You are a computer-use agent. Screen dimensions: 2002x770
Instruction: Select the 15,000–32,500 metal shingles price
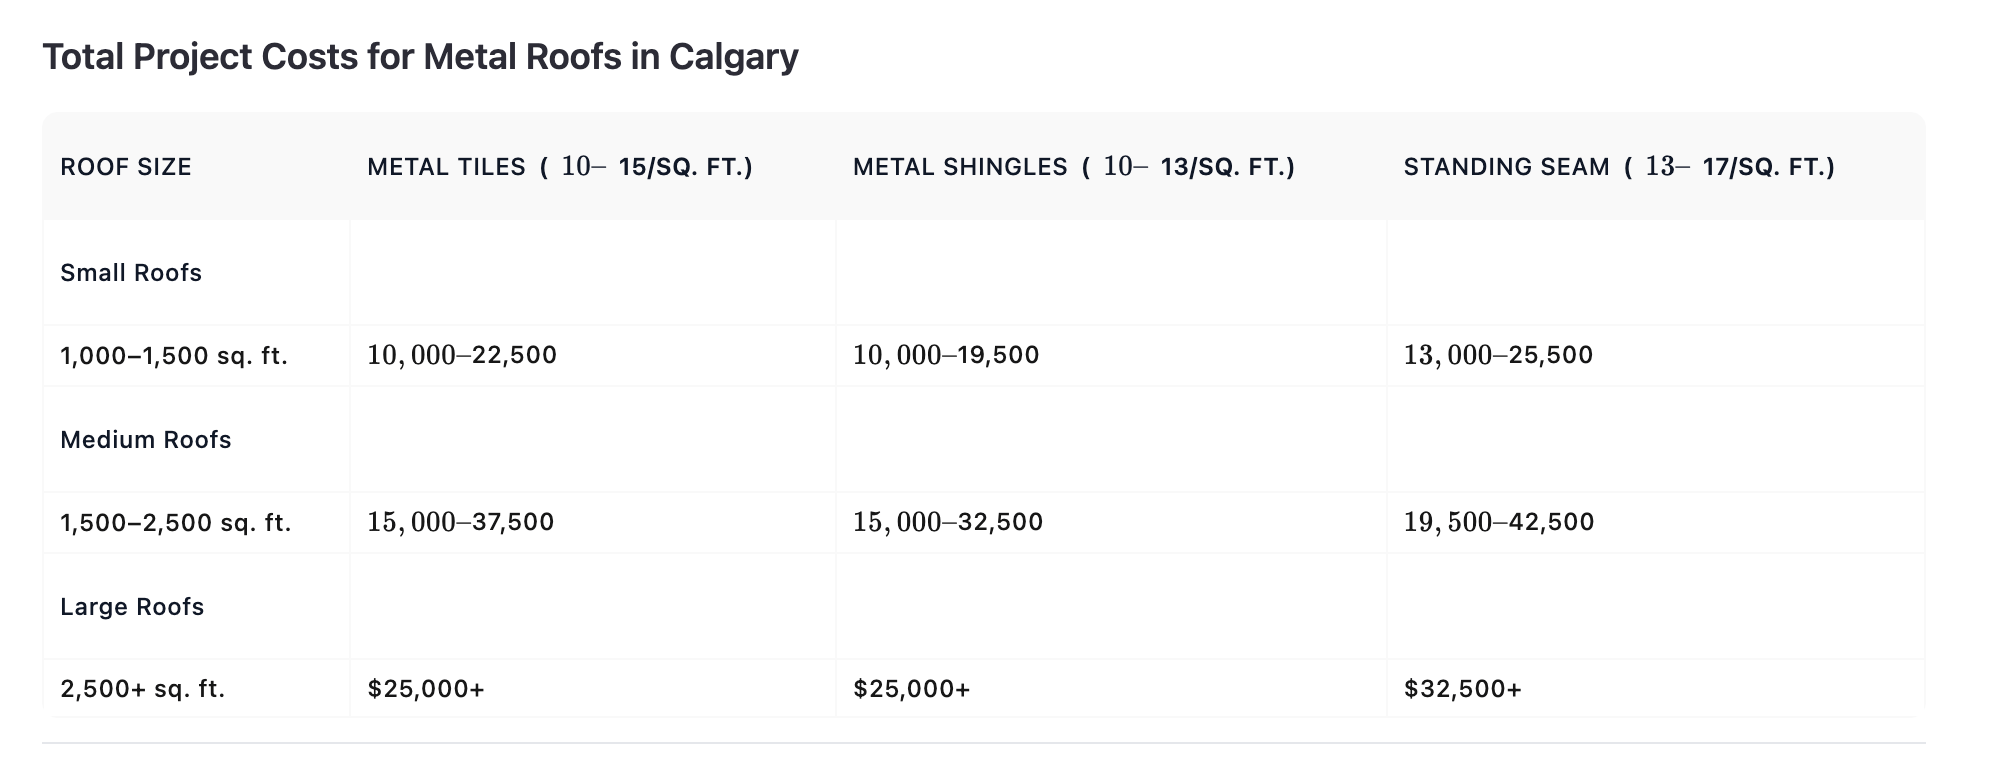[948, 522]
